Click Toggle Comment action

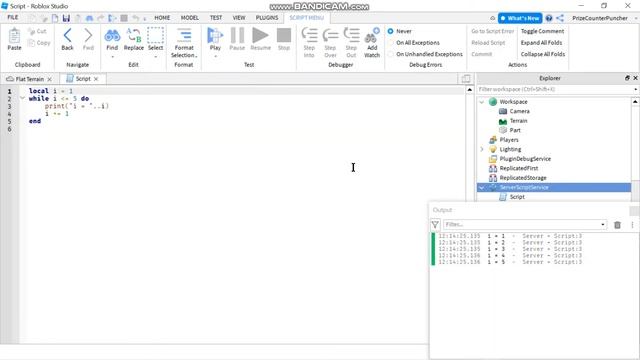542,31
